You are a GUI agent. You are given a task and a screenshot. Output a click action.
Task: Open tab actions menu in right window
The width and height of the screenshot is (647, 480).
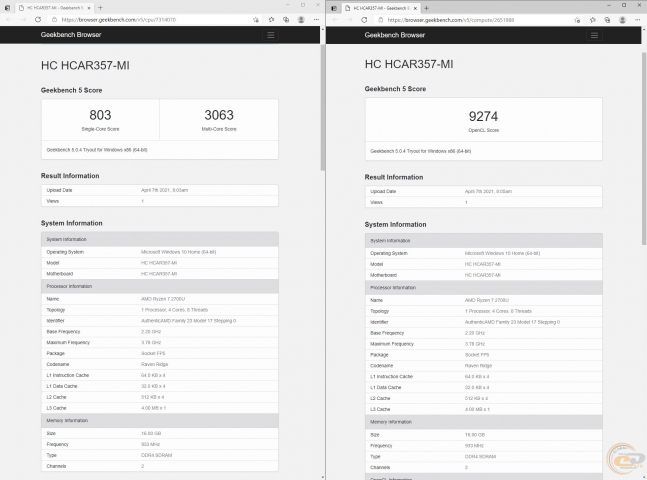(x=334, y=8)
